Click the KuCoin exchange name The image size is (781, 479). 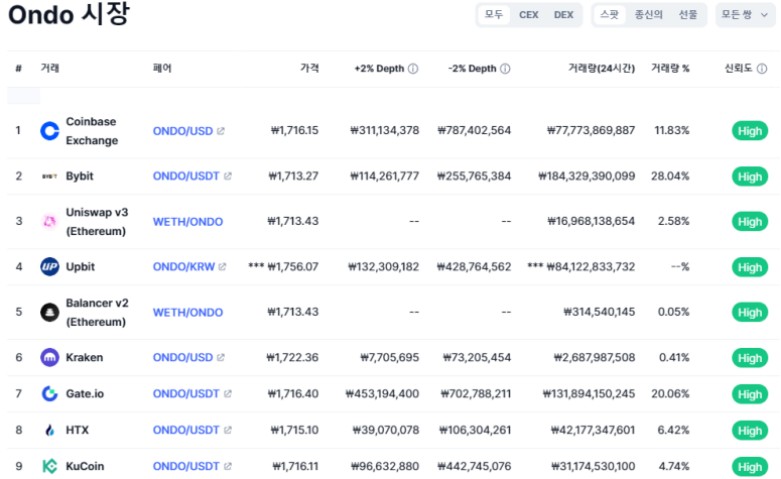(85, 467)
